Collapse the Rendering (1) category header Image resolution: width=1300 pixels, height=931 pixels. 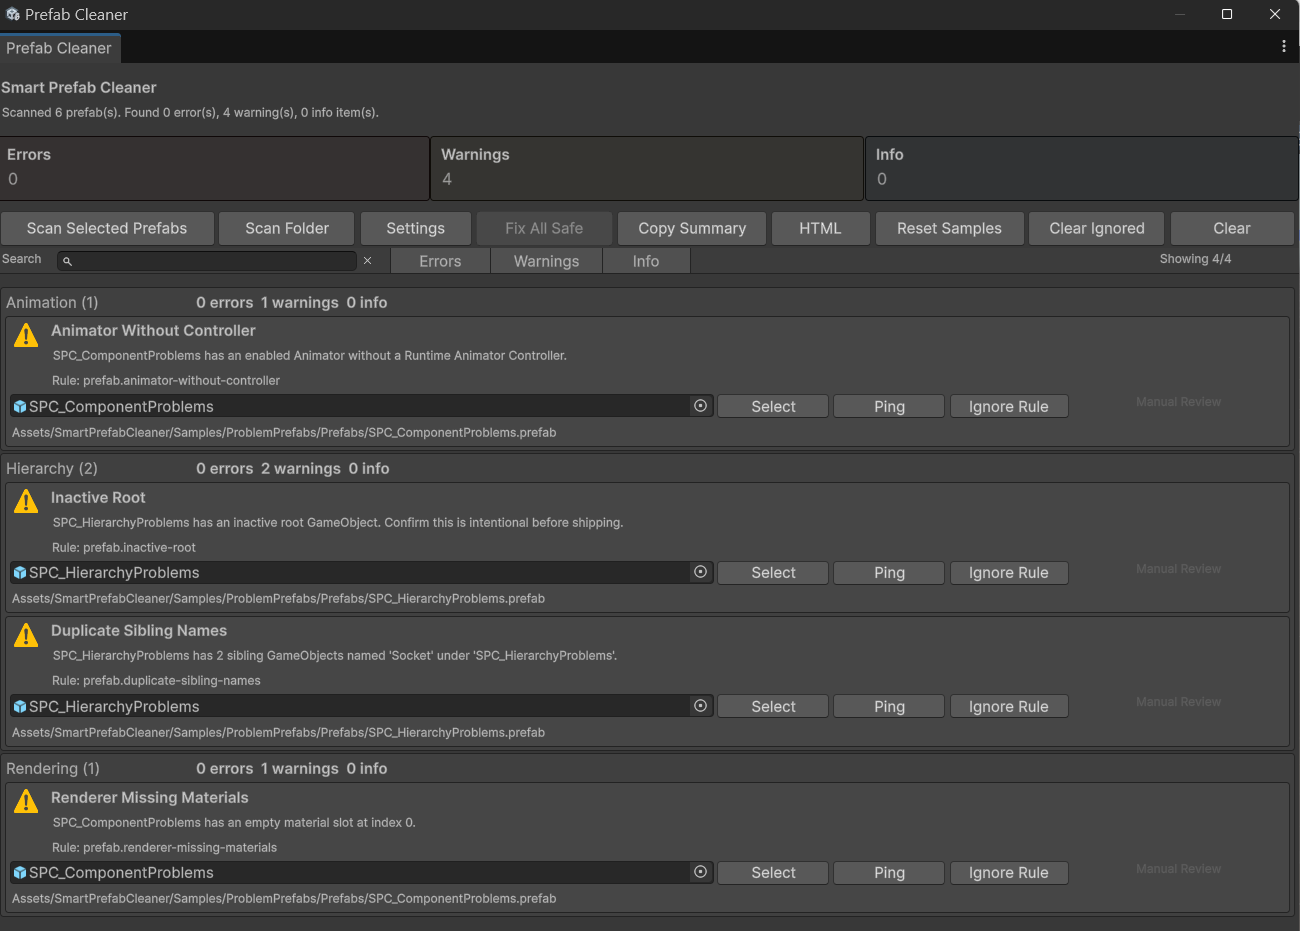(53, 768)
